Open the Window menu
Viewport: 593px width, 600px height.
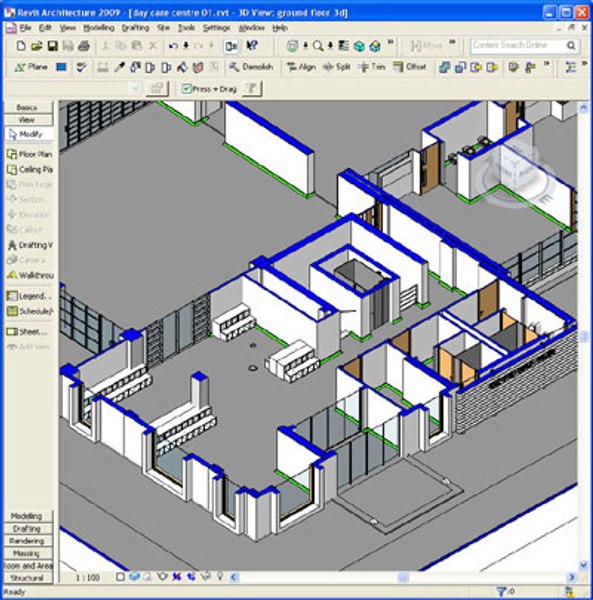pyautogui.click(x=251, y=28)
